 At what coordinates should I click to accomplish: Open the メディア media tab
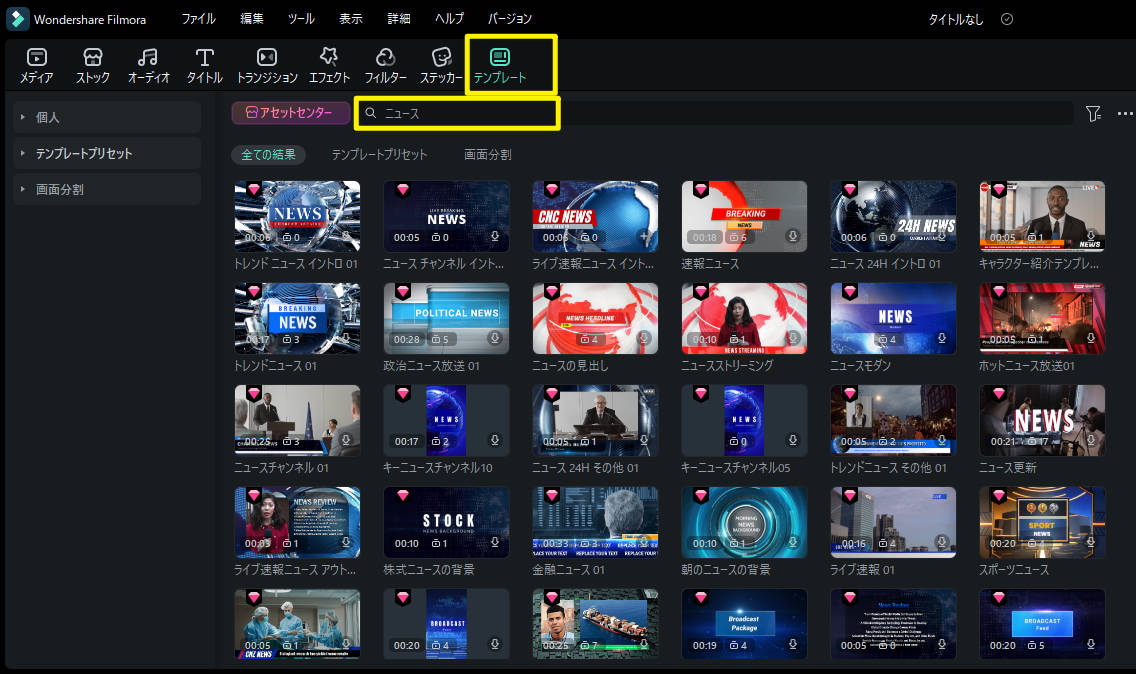pos(37,65)
